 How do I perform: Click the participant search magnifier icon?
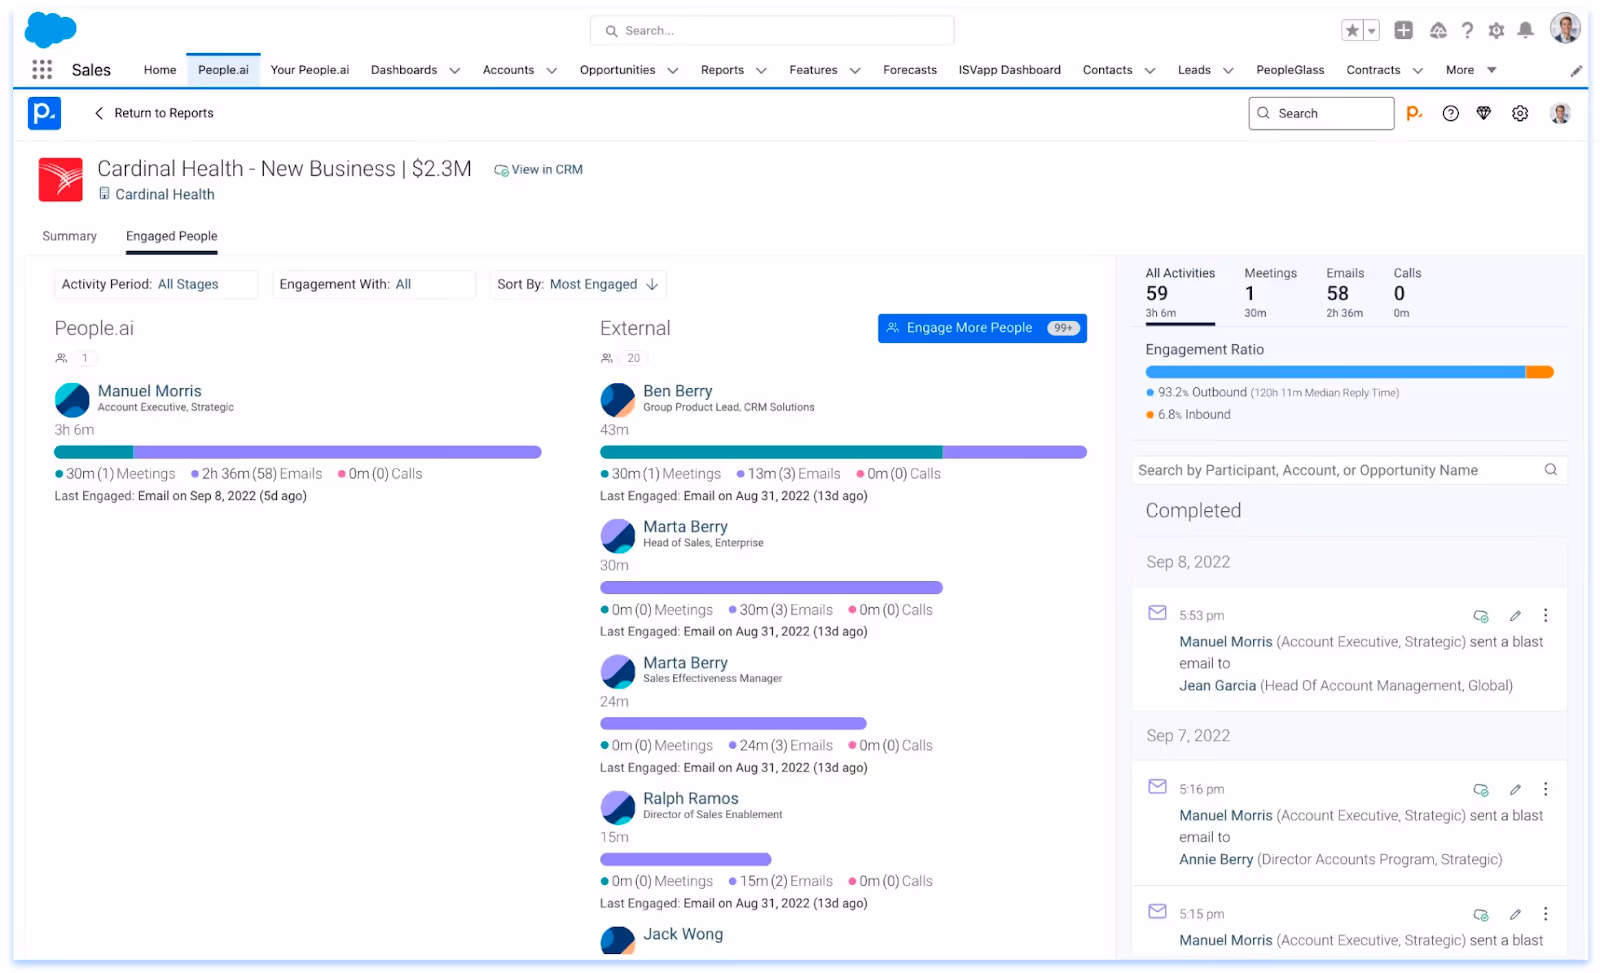pos(1551,470)
